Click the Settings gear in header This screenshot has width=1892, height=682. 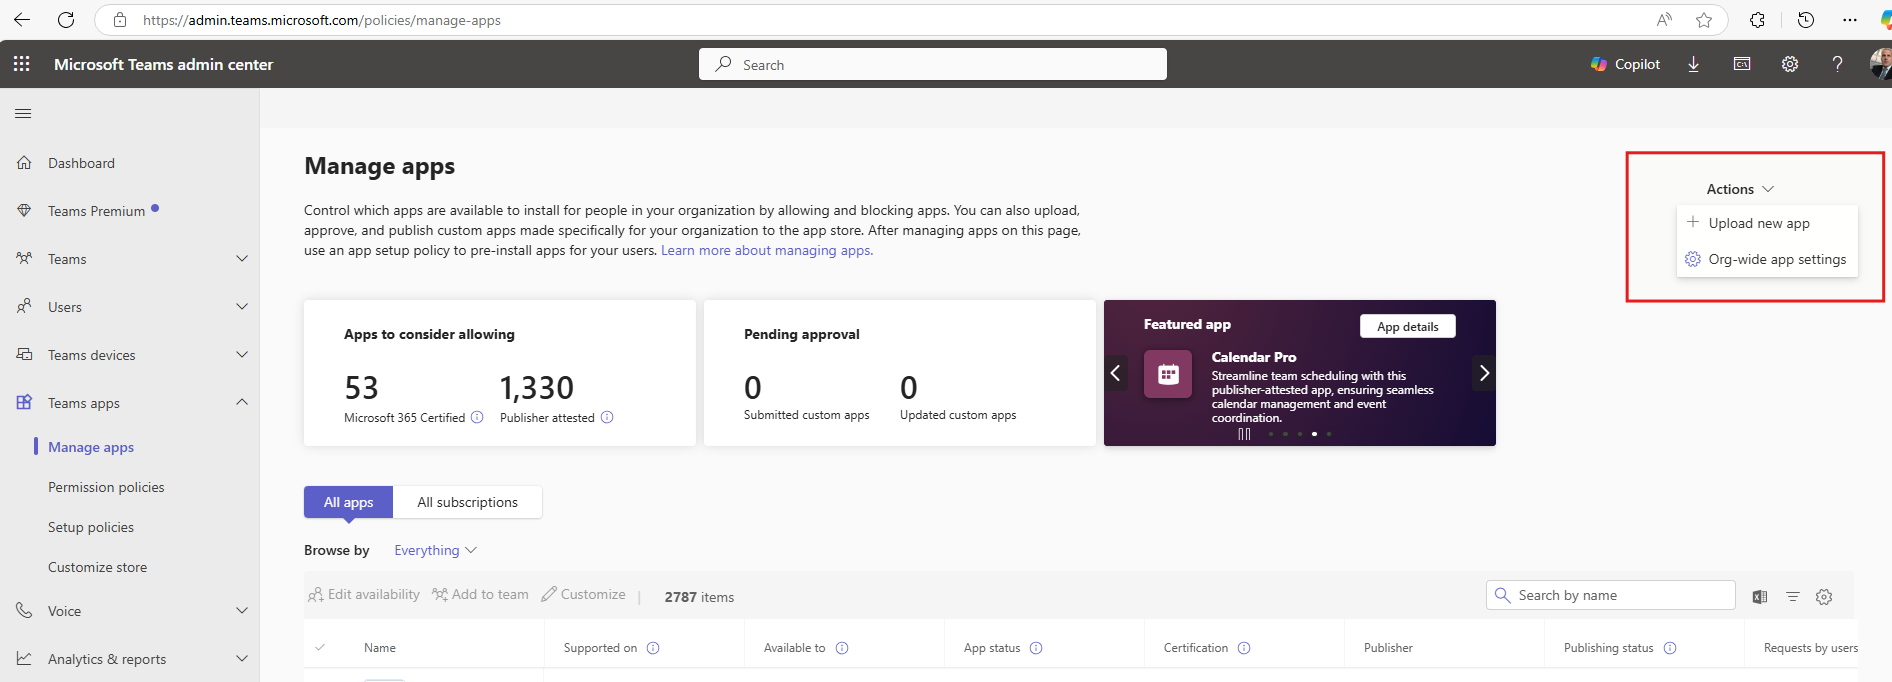[1790, 64]
